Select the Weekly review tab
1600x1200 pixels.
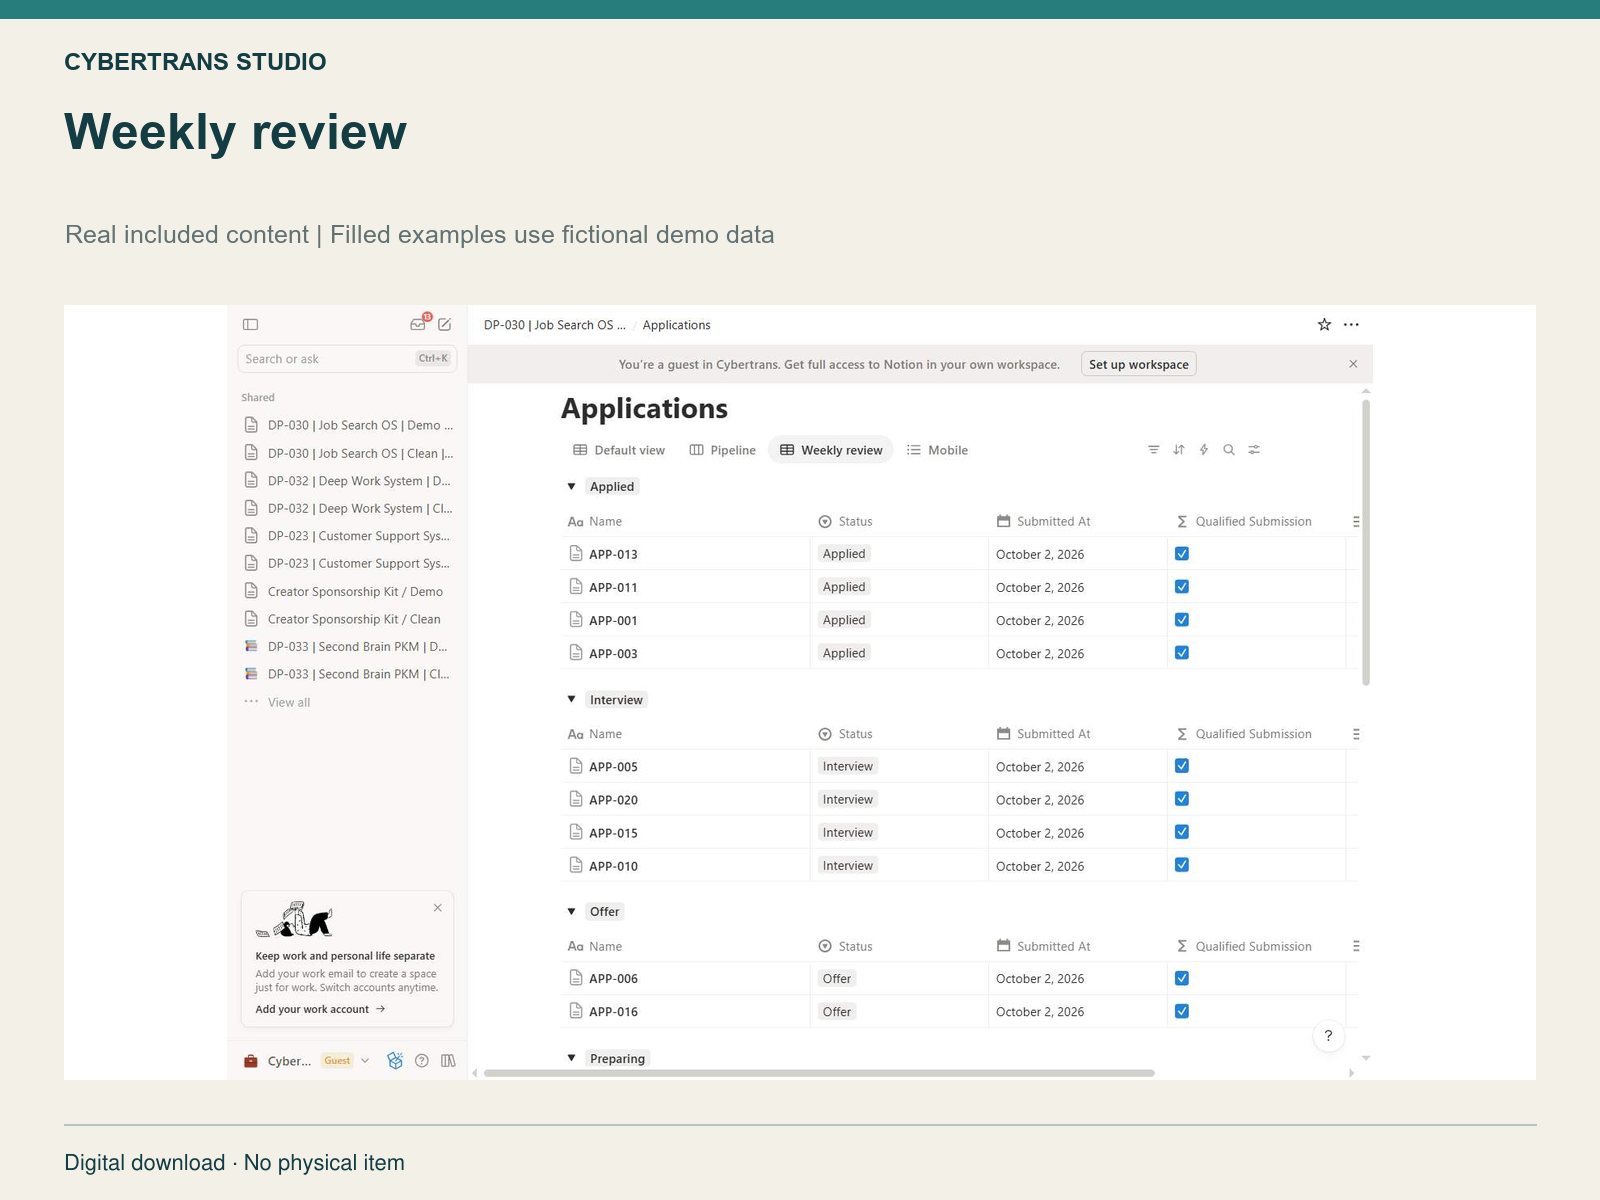click(831, 450)
